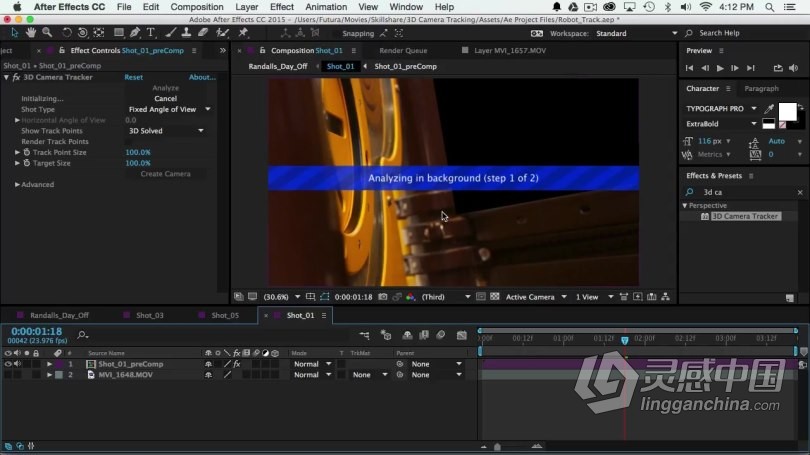
Task: Open grid and guide options icon
Action: click(310, 297)
